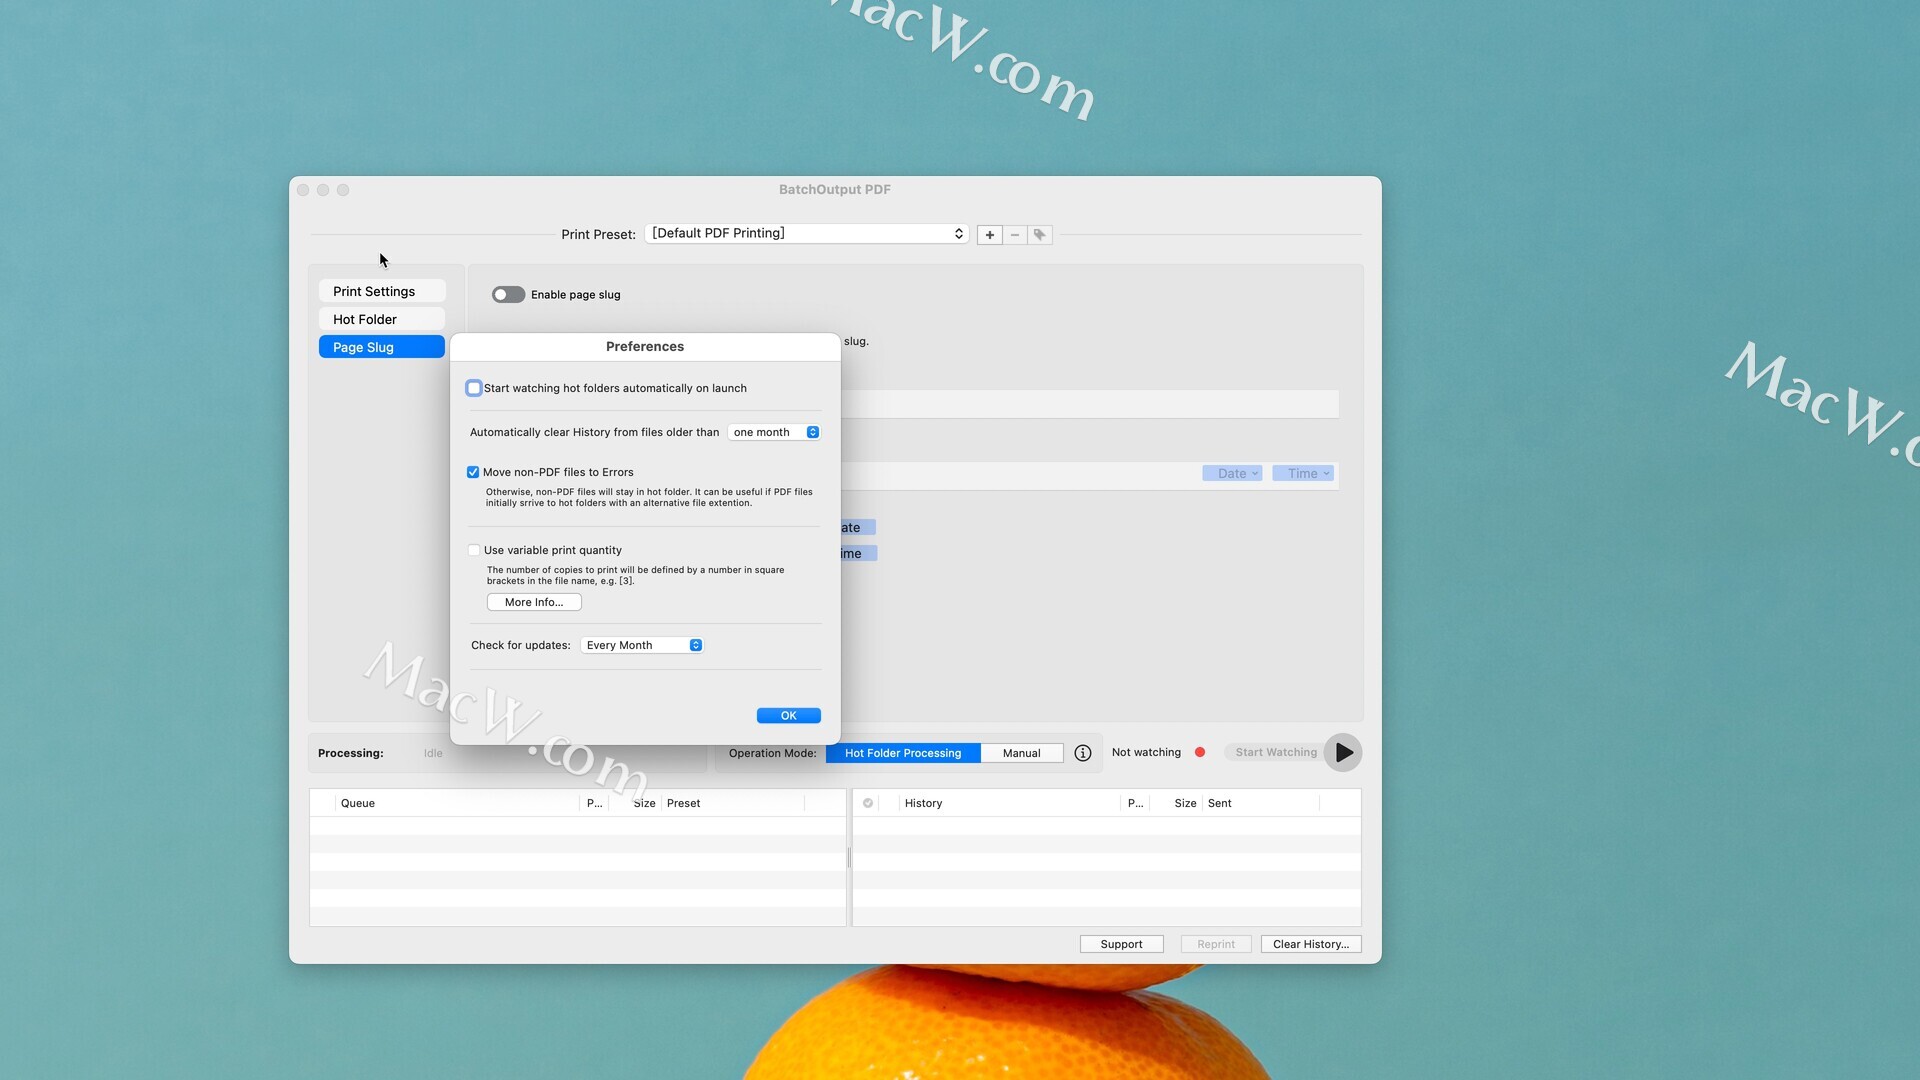Image resolution: width=1920 pixels, height=1080 pixels.
Task: Click the BatchOutput PDF window title
Action: [835, 189]
